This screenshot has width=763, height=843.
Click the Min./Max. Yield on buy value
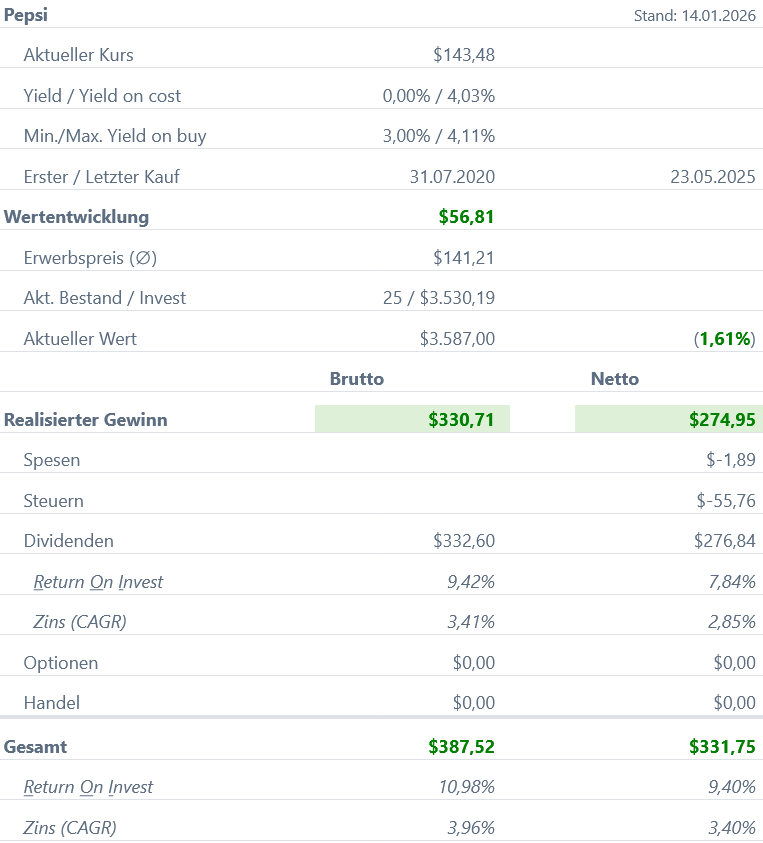pos(438,136)
